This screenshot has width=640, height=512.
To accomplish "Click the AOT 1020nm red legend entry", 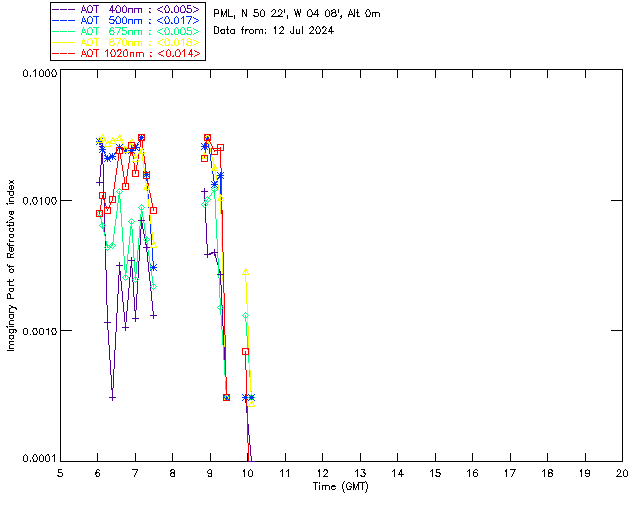I will (x=127, y=53).
